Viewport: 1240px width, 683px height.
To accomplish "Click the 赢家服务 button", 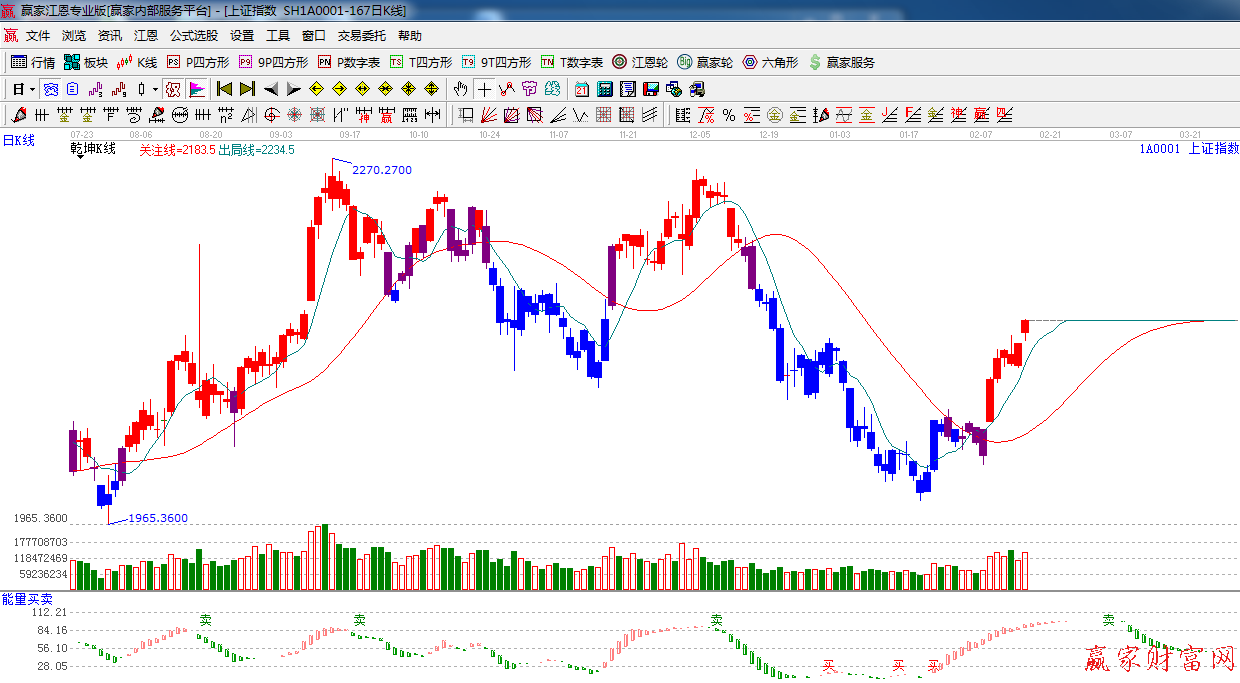I will [841, 62].
